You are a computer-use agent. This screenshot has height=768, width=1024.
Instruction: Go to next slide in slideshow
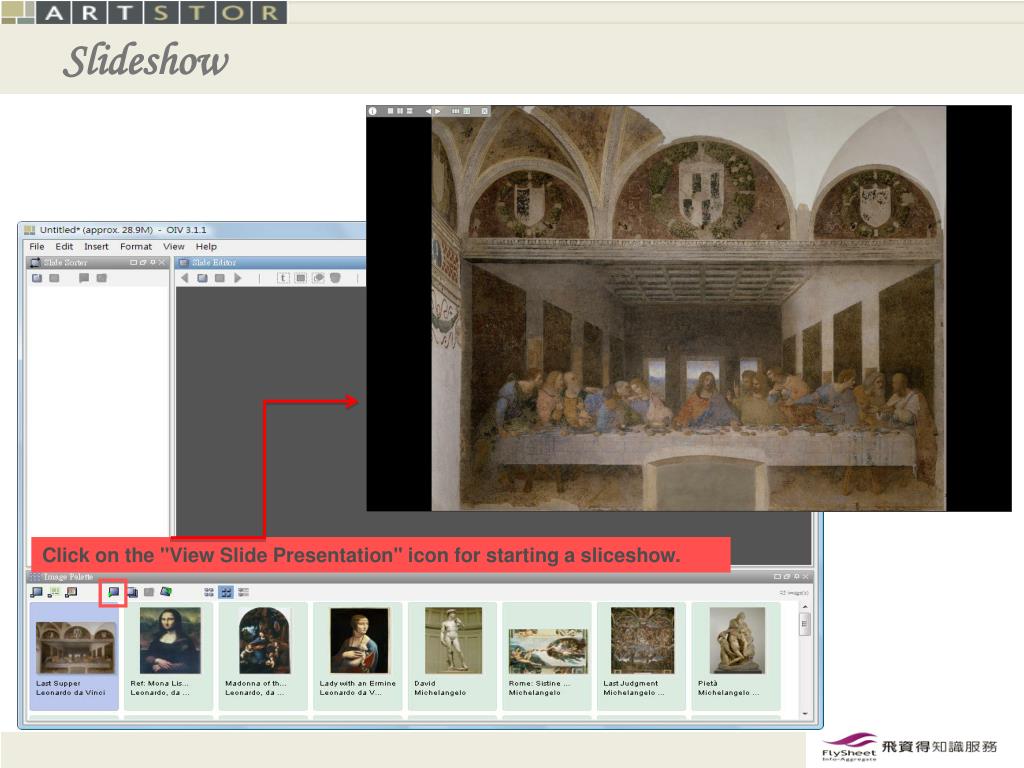[x=438, y=111]
